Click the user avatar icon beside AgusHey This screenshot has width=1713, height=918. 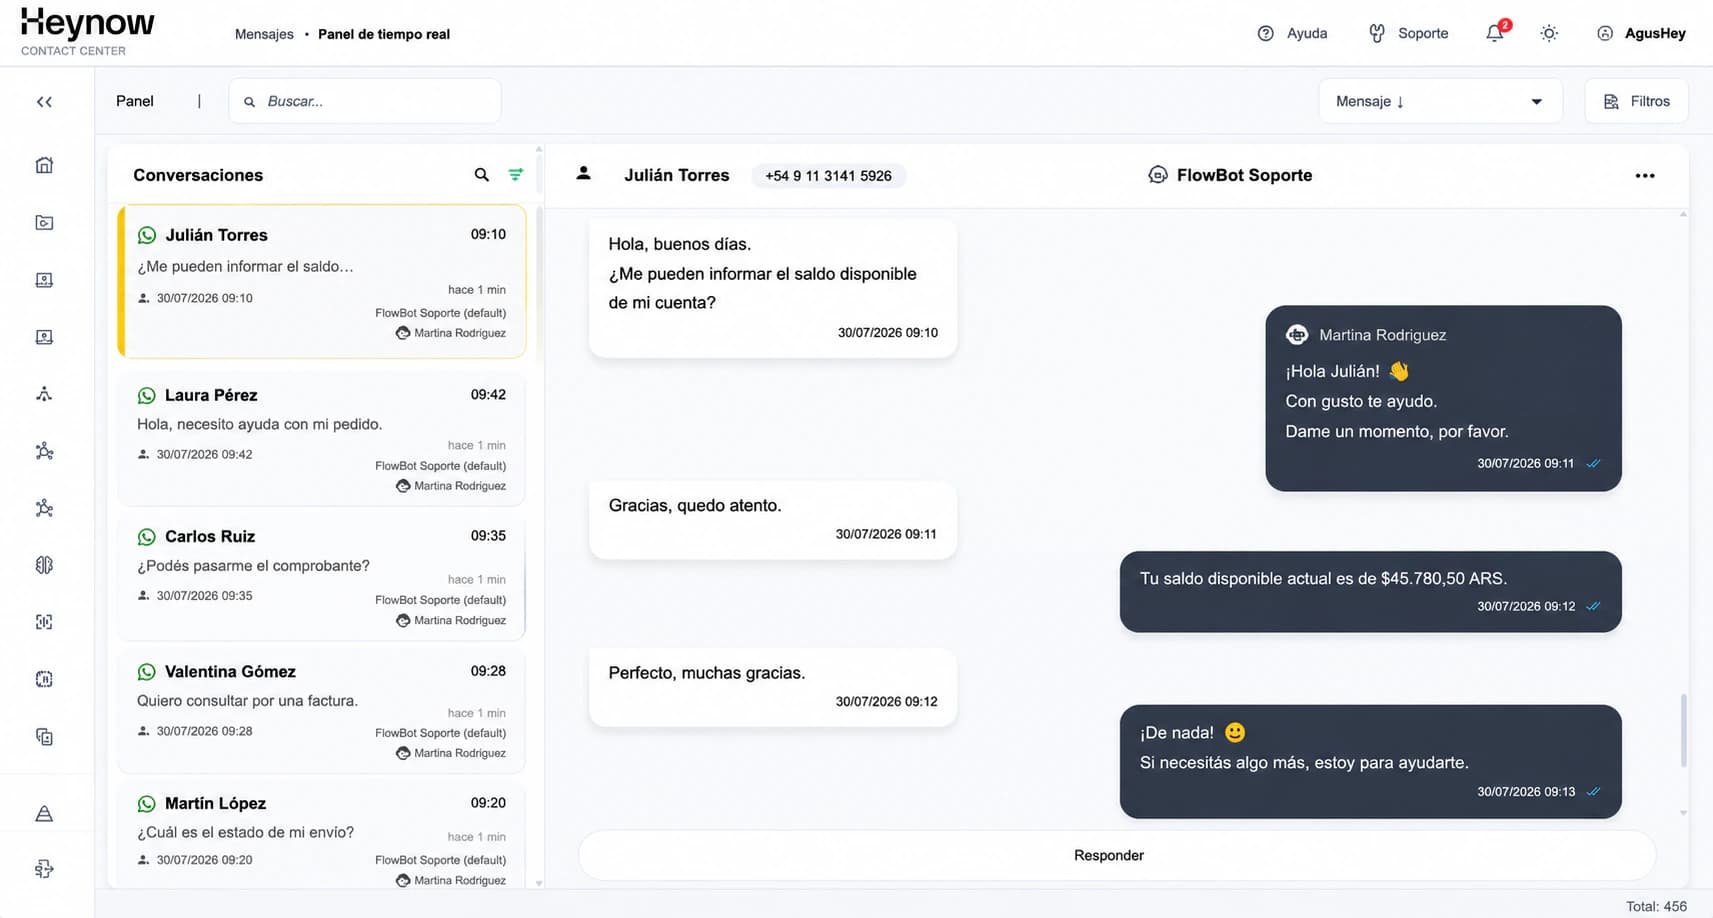click(1605, 33)
